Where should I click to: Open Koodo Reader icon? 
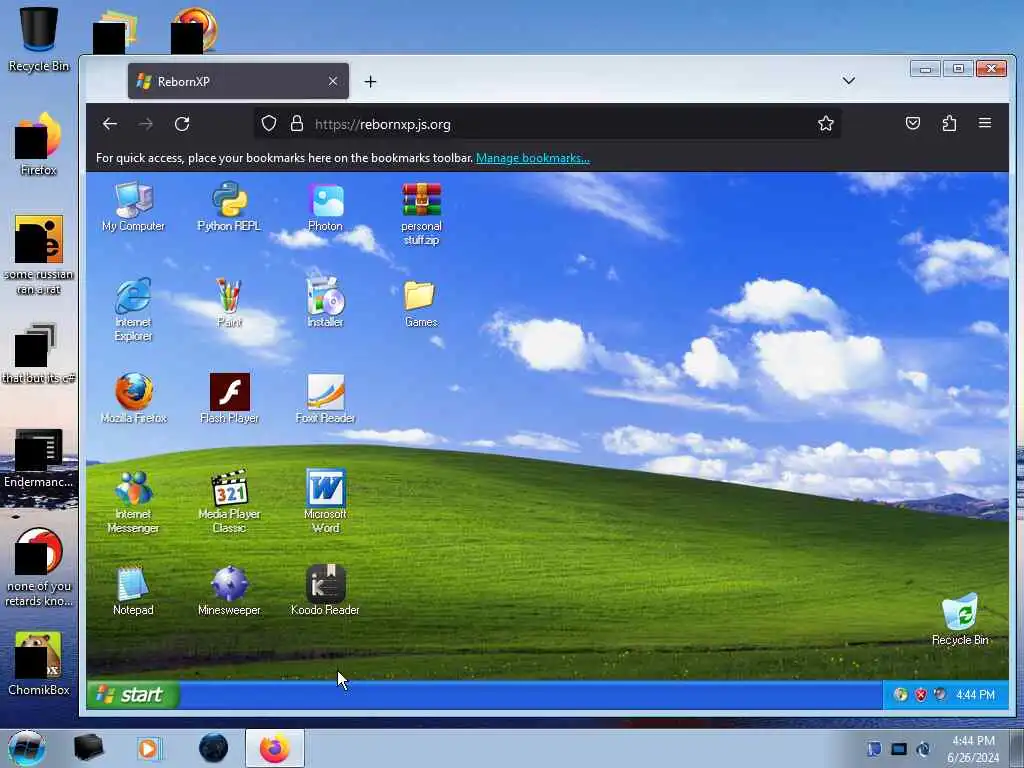tap(325, 590)
